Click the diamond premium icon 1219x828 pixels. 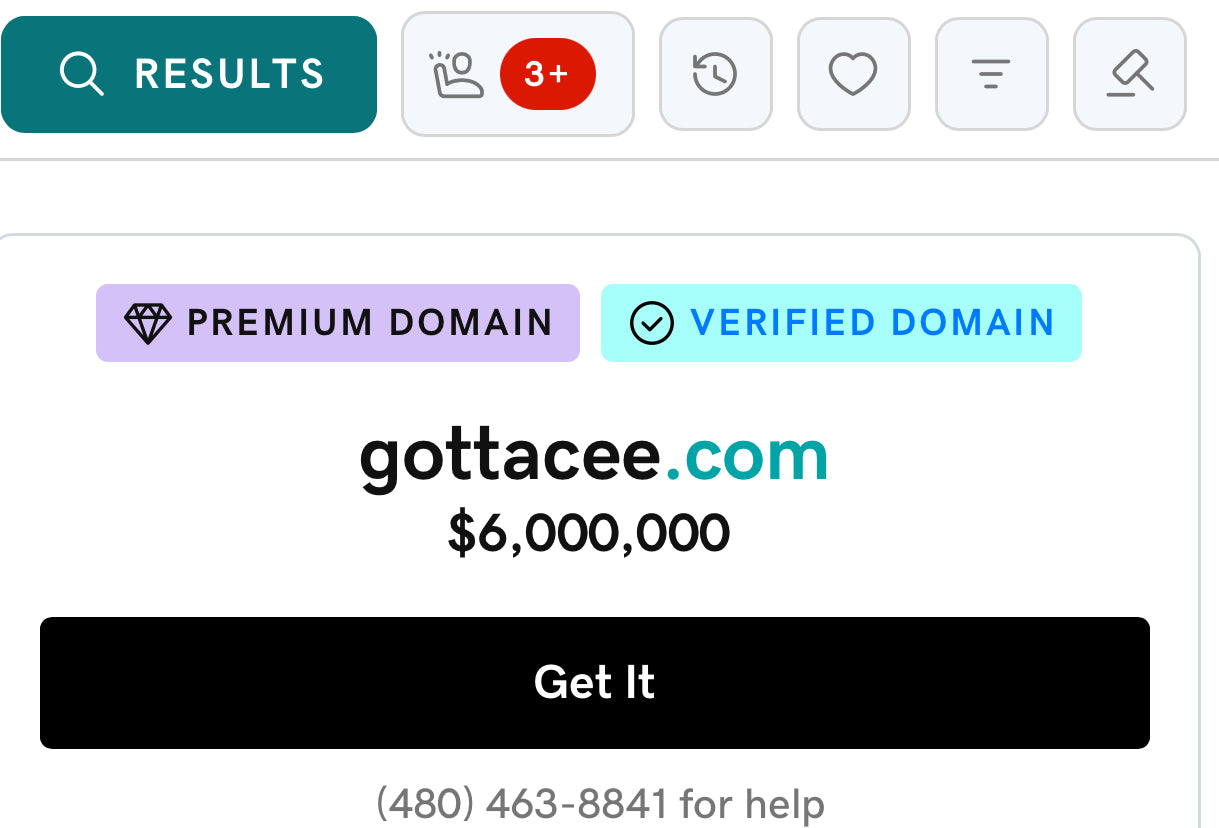148,323
